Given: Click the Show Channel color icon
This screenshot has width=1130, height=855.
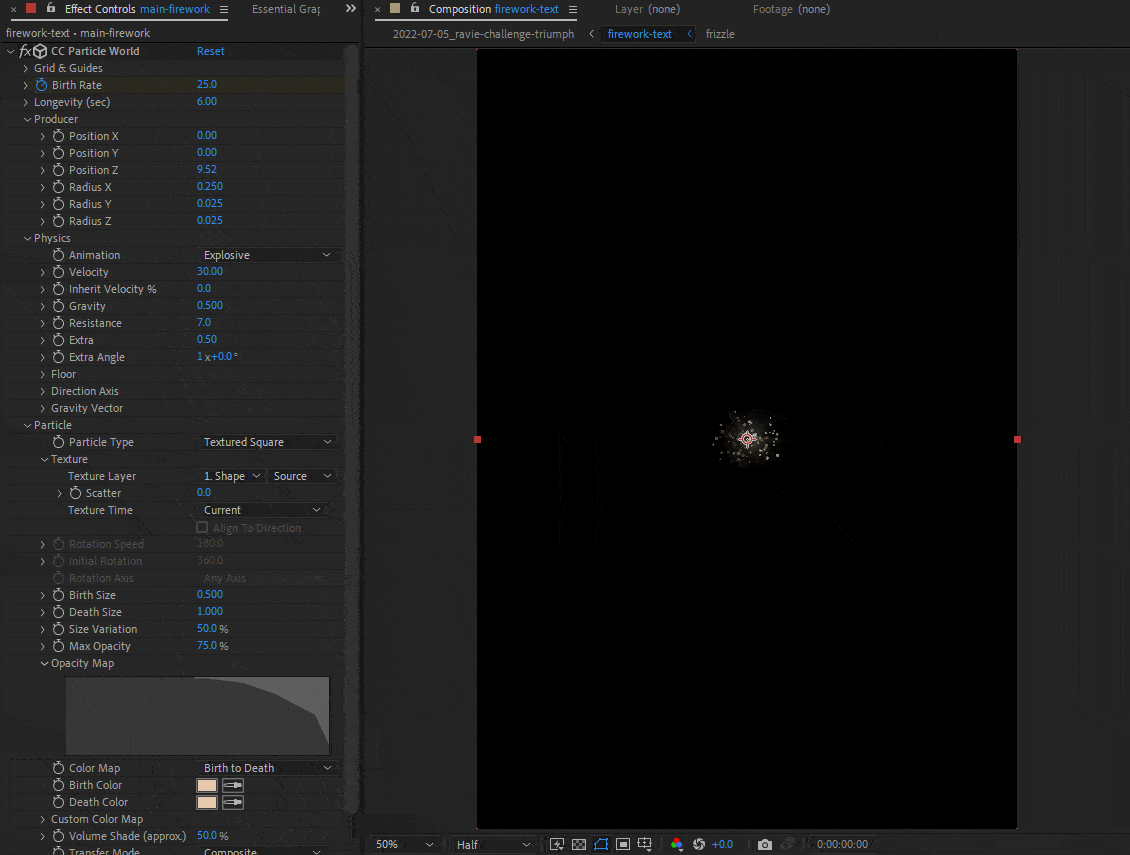Looking at the screenshot, I should pos(677,844).
